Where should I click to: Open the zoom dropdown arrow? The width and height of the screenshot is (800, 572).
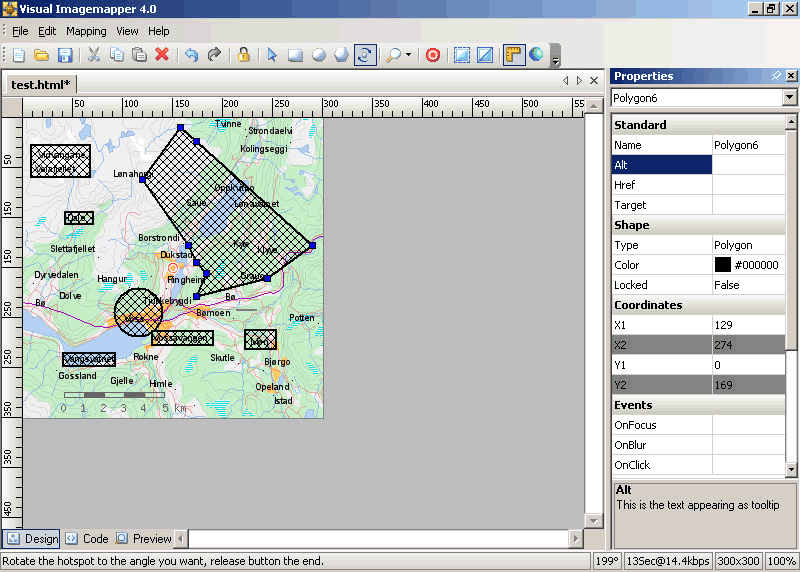tap(409, 55)
